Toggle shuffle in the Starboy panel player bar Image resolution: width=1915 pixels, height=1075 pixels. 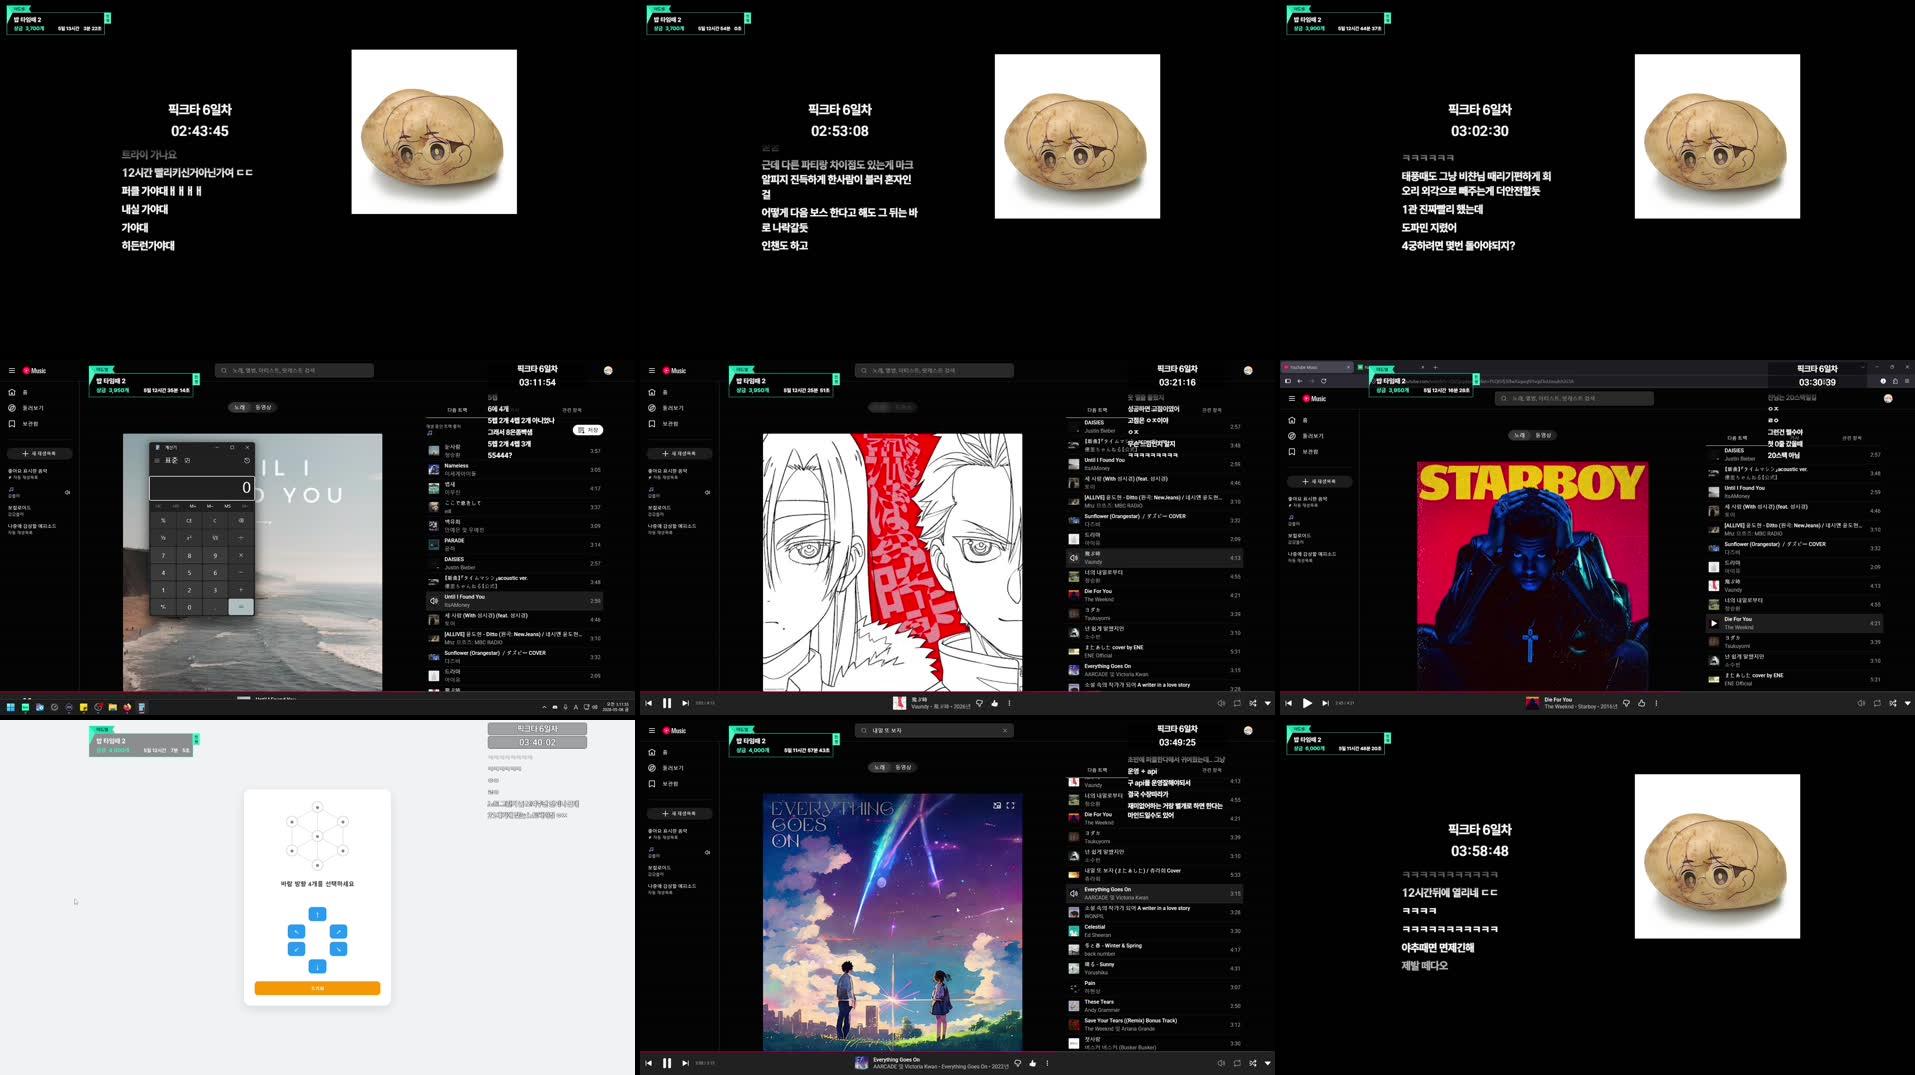pyautogui.click(x=1892, y=703)
